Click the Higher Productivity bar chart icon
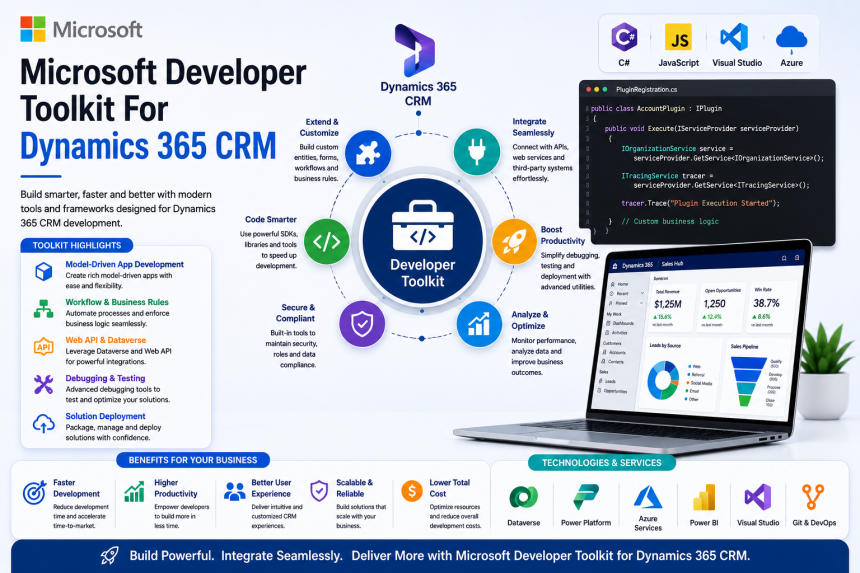 tap(134, 491)
